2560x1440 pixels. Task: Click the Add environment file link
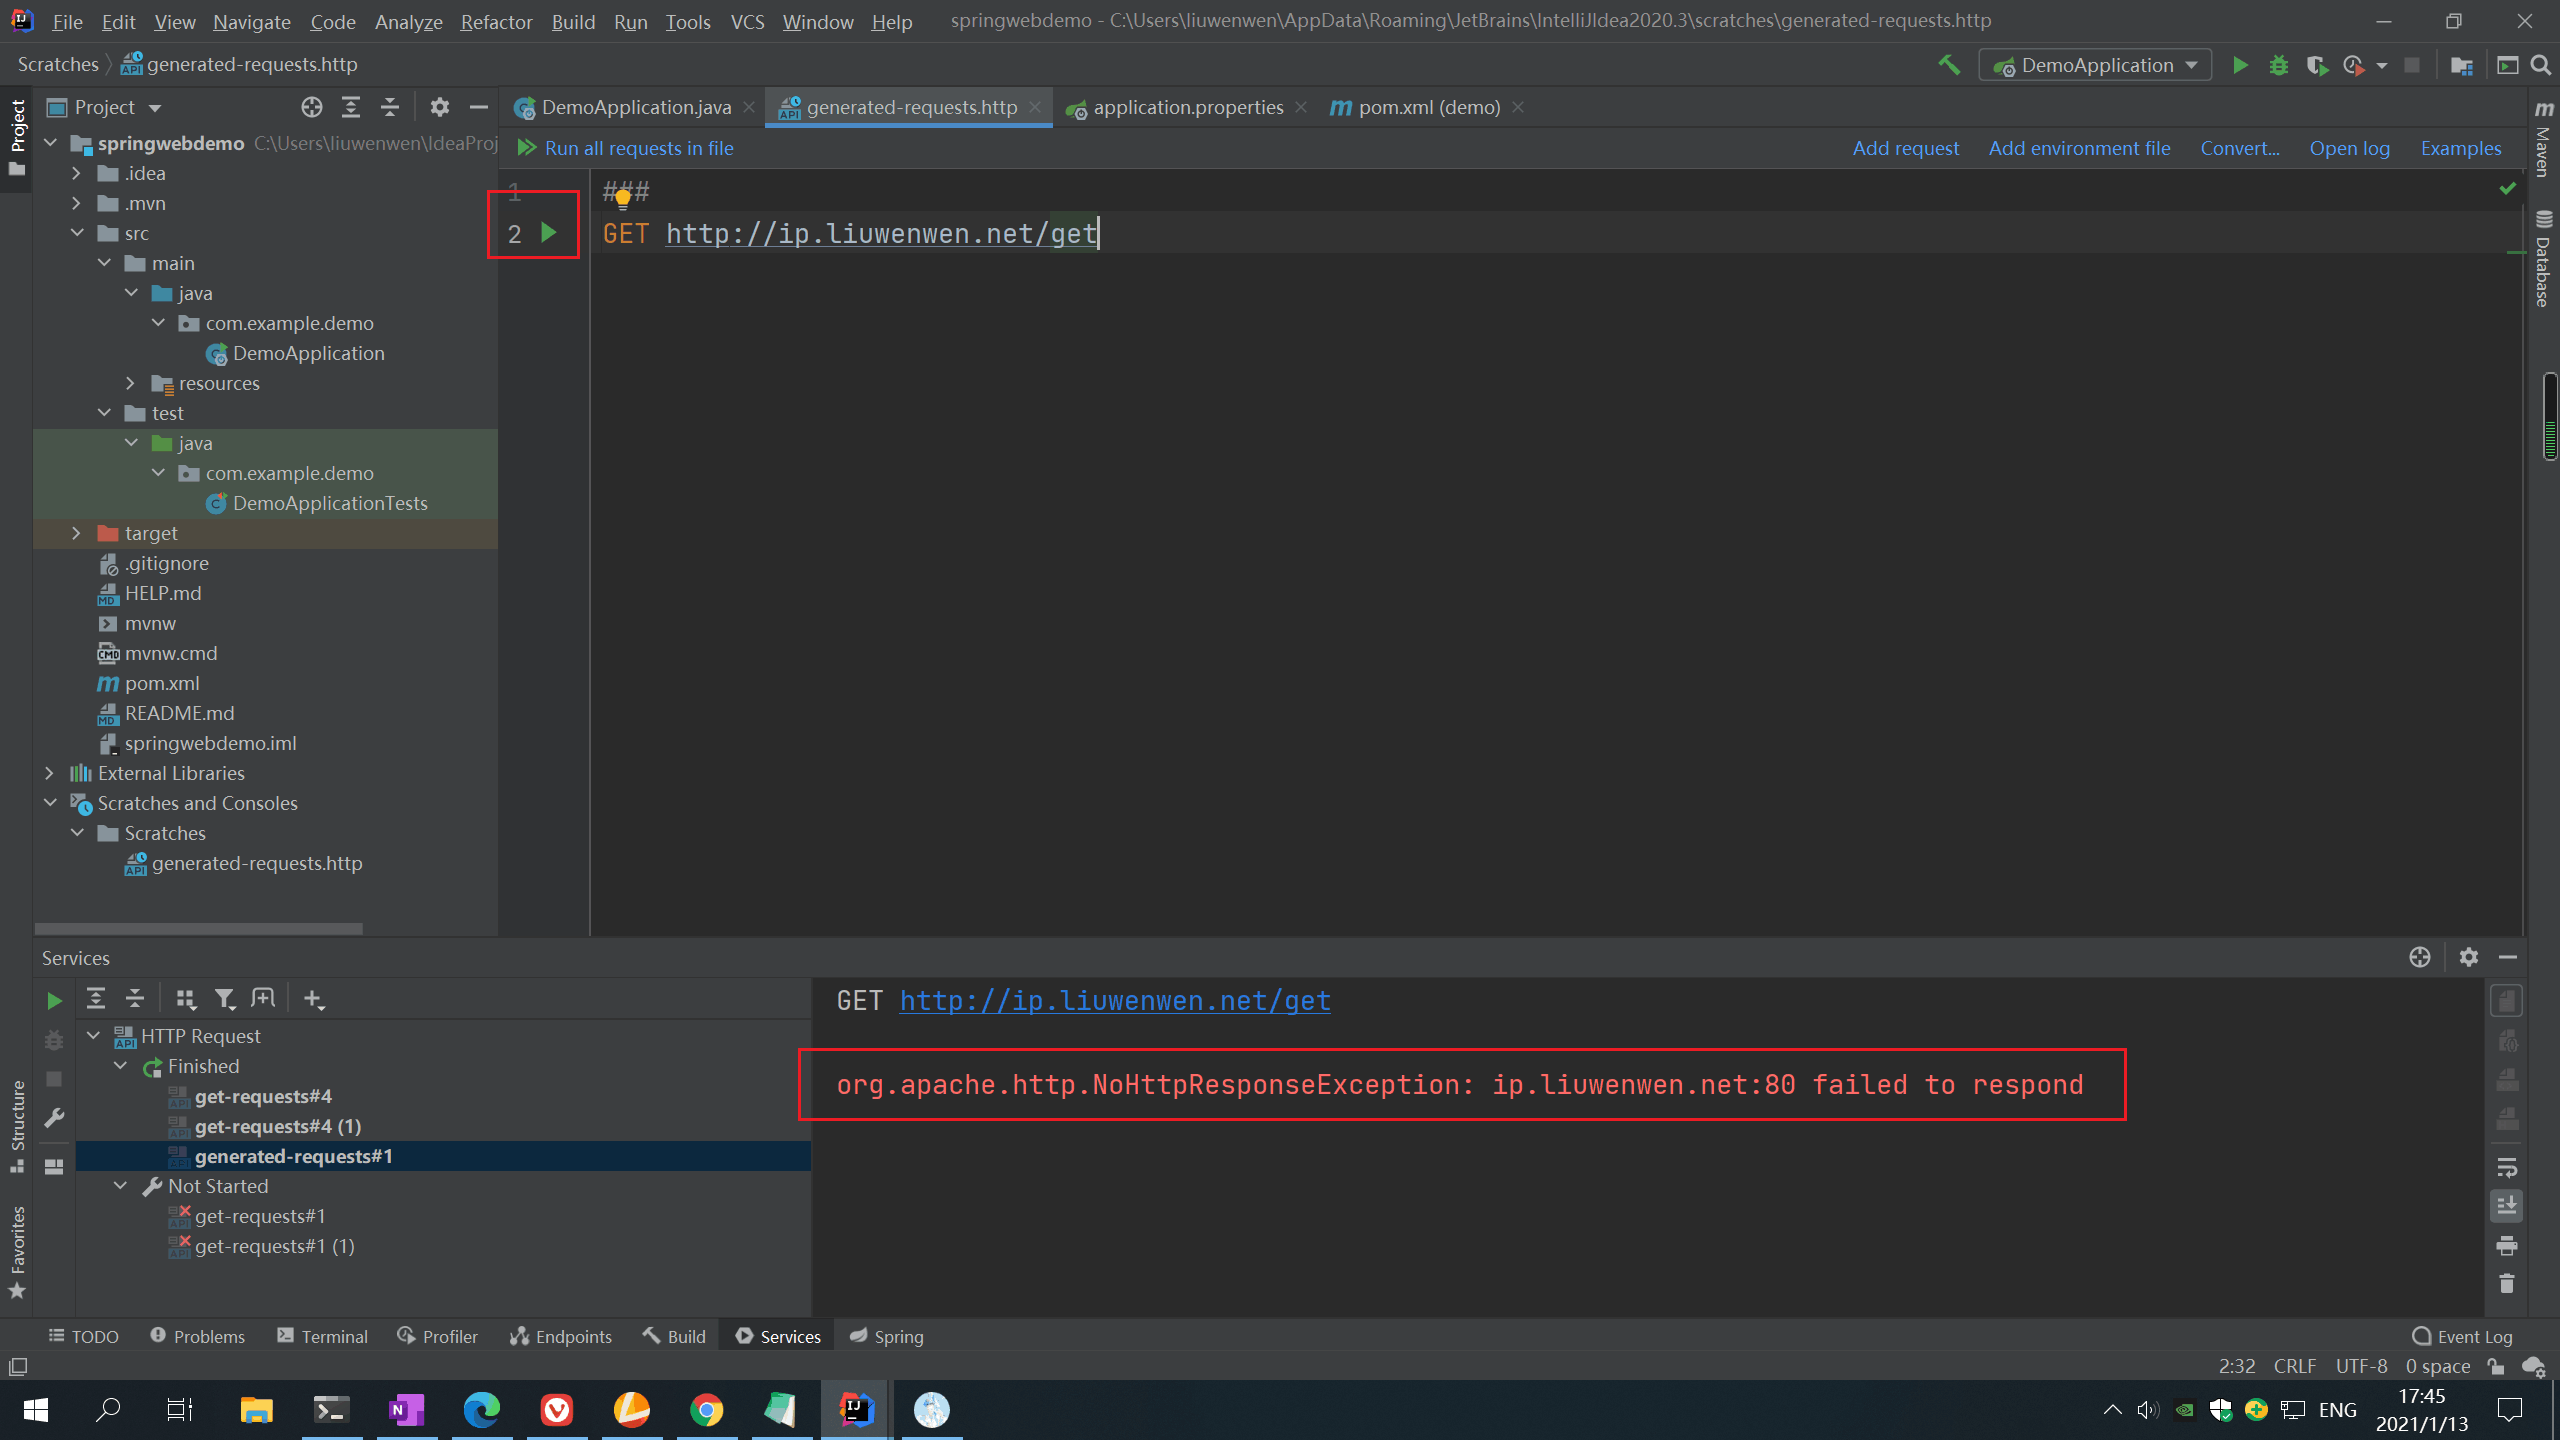pos(2079,147)
